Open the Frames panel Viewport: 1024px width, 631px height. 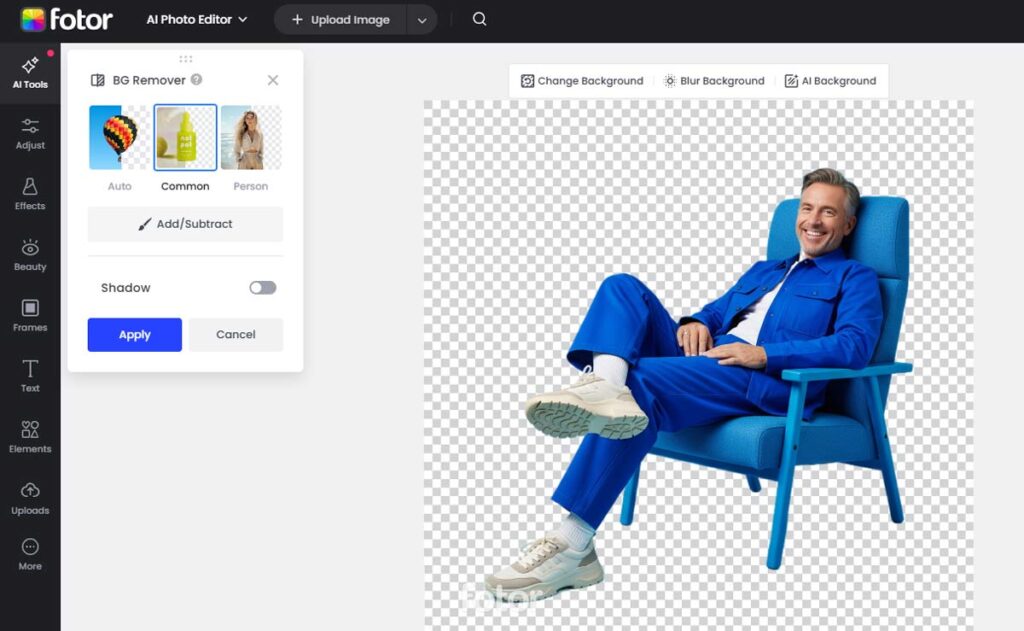coord(30,315)
